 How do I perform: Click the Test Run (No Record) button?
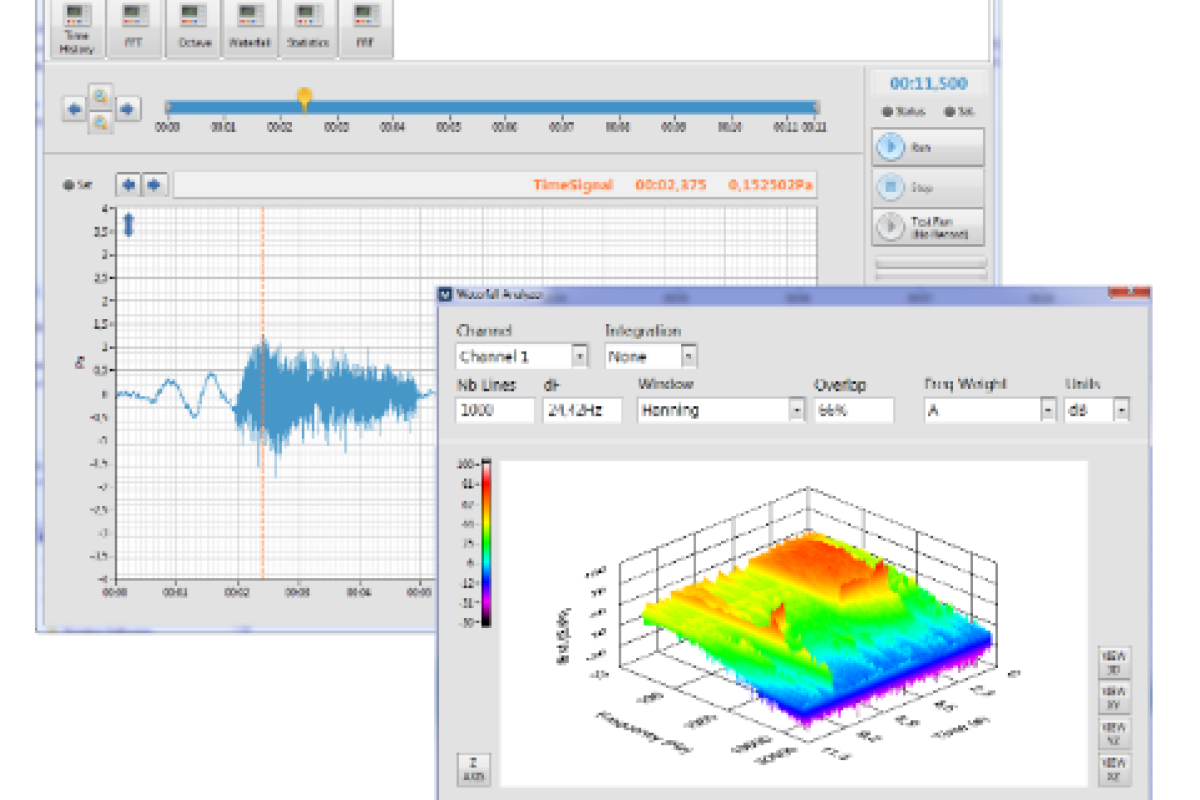[928, 227]
